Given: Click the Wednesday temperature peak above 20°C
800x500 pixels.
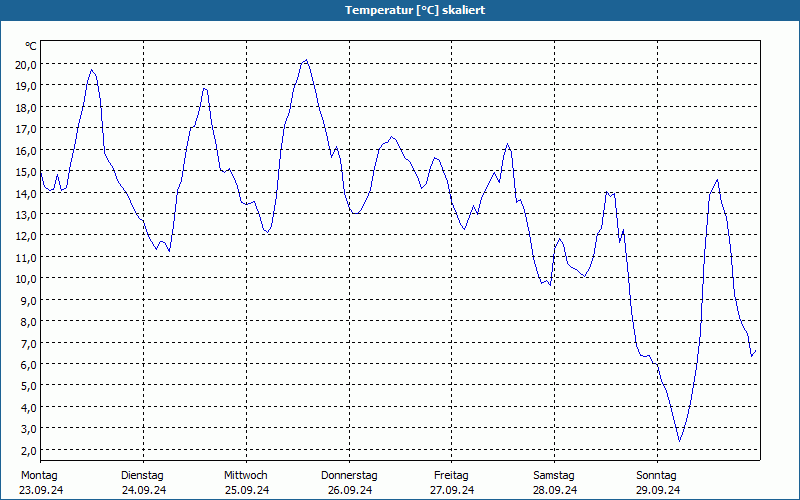Looking at the screenshot, I should (x=305, y=61).
